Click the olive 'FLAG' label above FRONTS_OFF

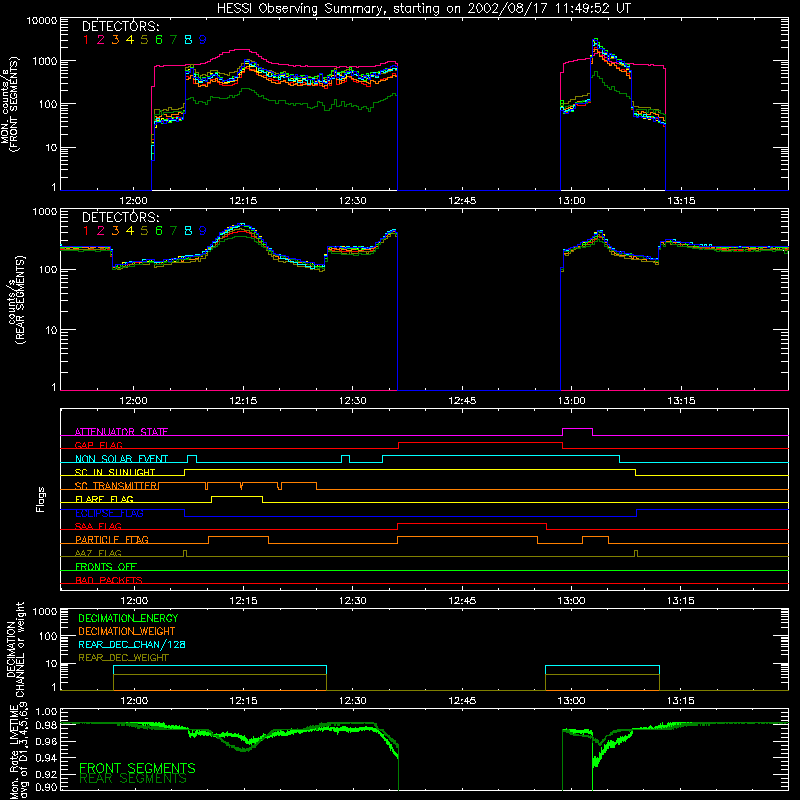pos(98,554)
